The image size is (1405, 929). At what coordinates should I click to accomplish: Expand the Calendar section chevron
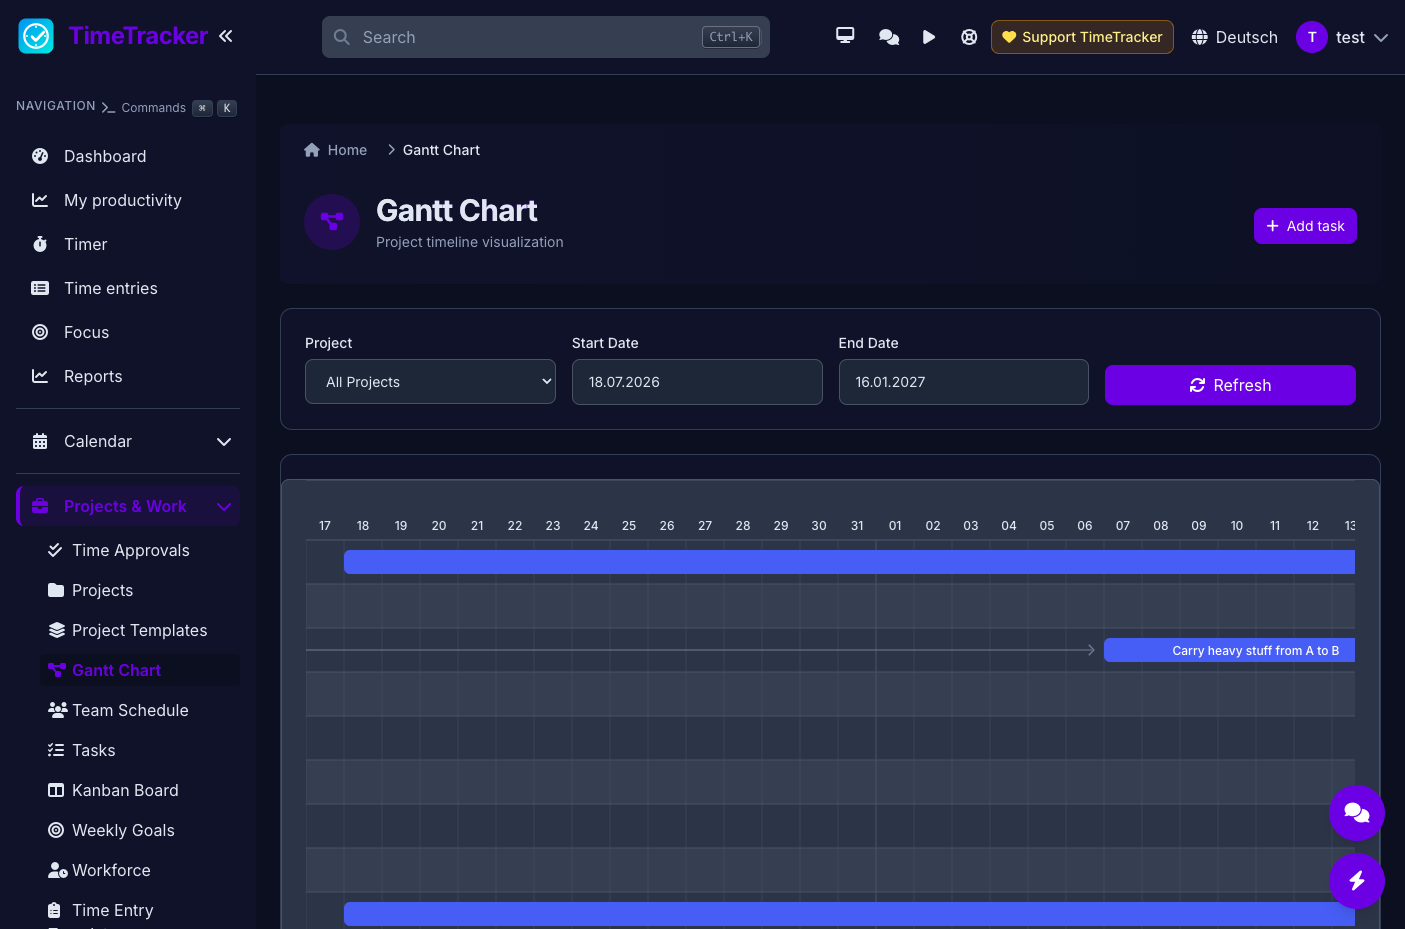coord(224,442)
